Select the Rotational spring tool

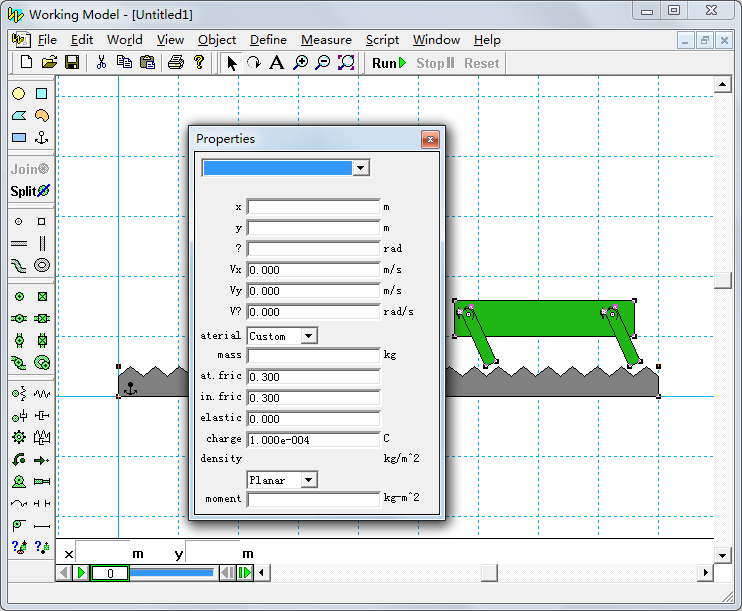tap(19, 394)
